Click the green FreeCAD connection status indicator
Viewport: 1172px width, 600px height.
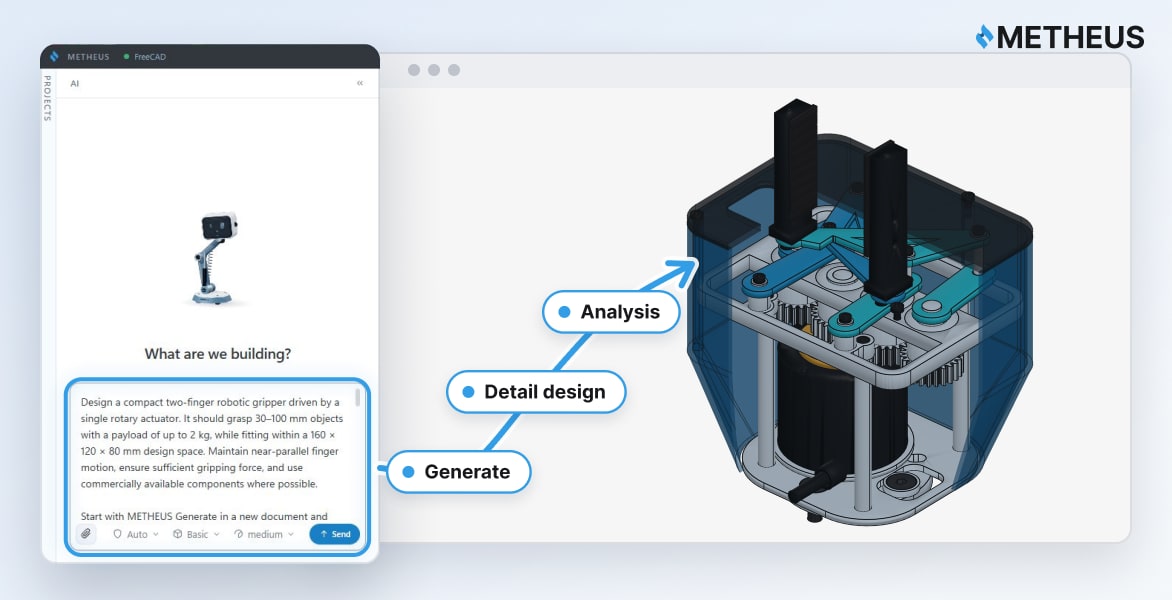click(x=126, y=57)
